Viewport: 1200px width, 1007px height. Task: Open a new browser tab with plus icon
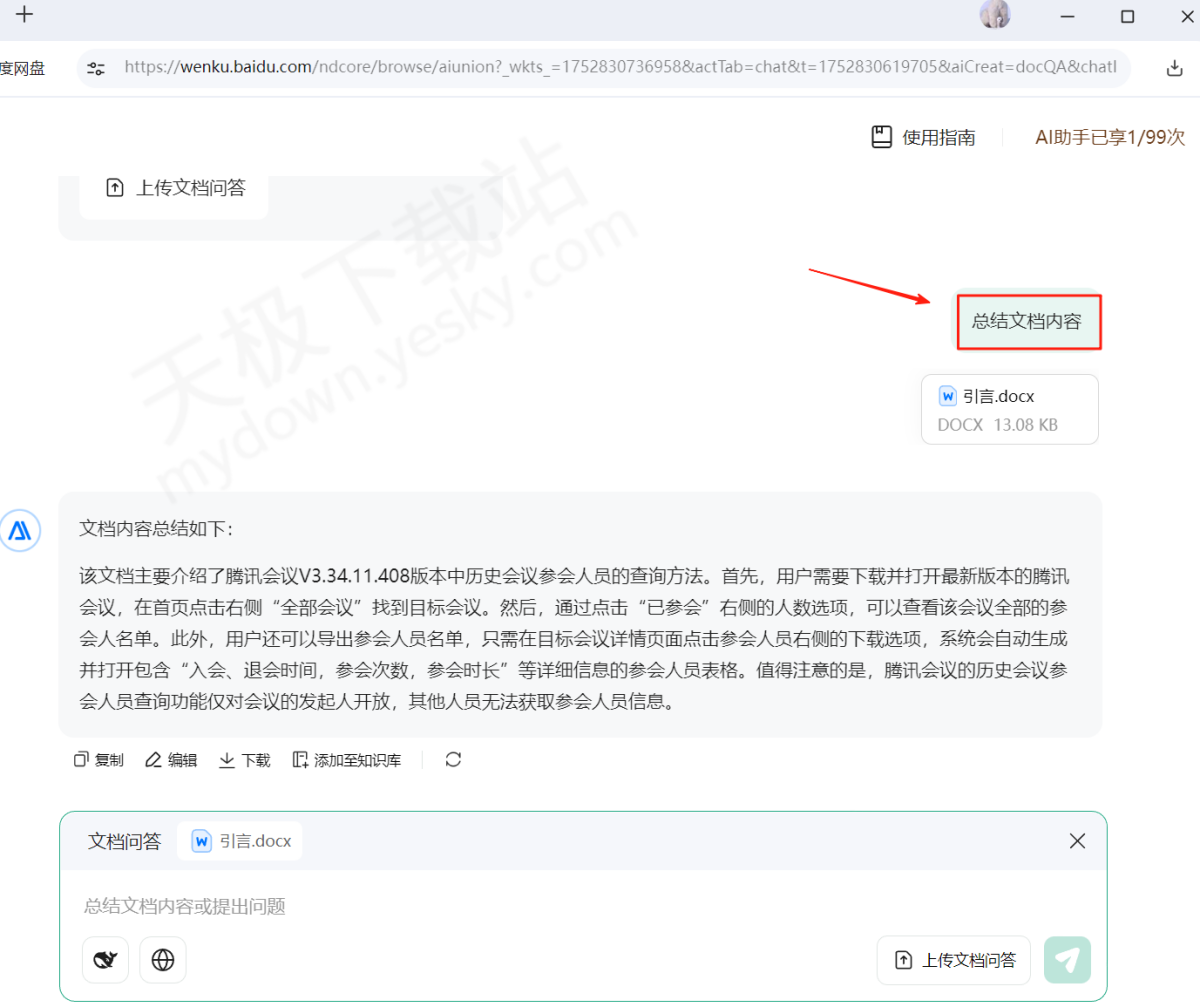(25, 15)
